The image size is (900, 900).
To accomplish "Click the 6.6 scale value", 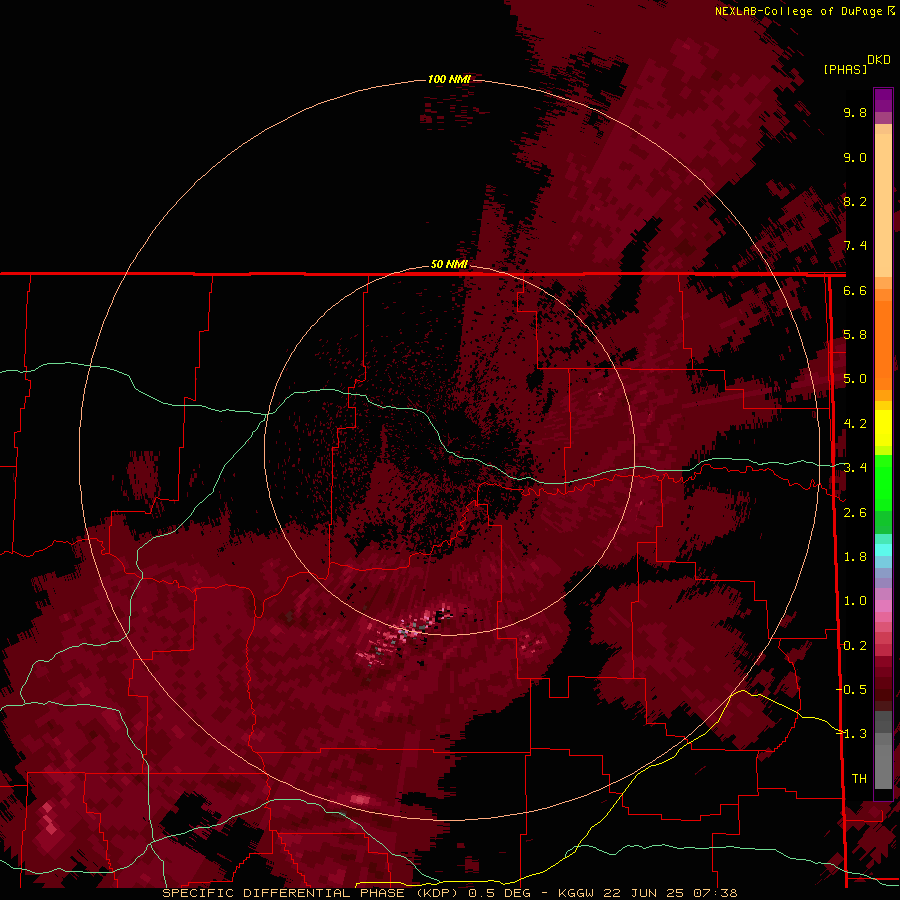I will [x=855, y=291].
